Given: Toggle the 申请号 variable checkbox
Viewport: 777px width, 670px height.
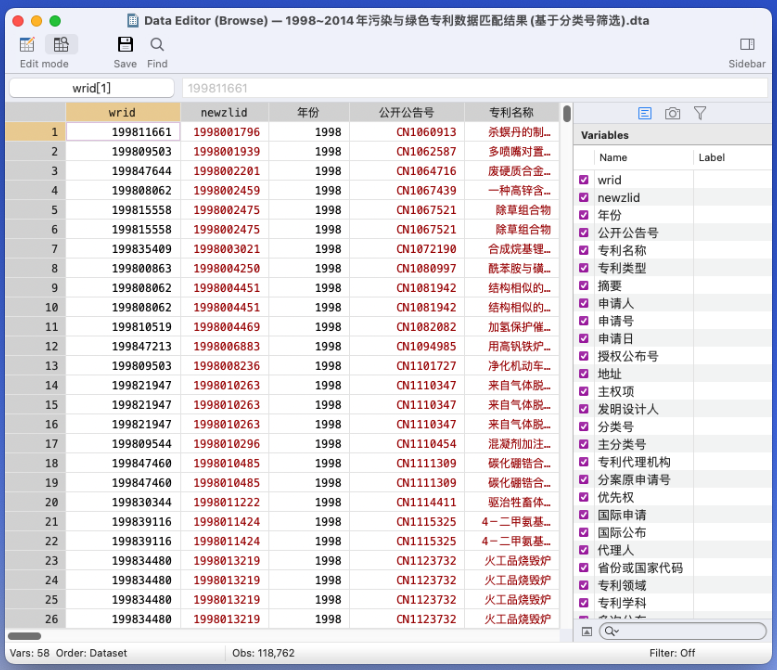Looking at the screenshot, I should tap(584, 321).
